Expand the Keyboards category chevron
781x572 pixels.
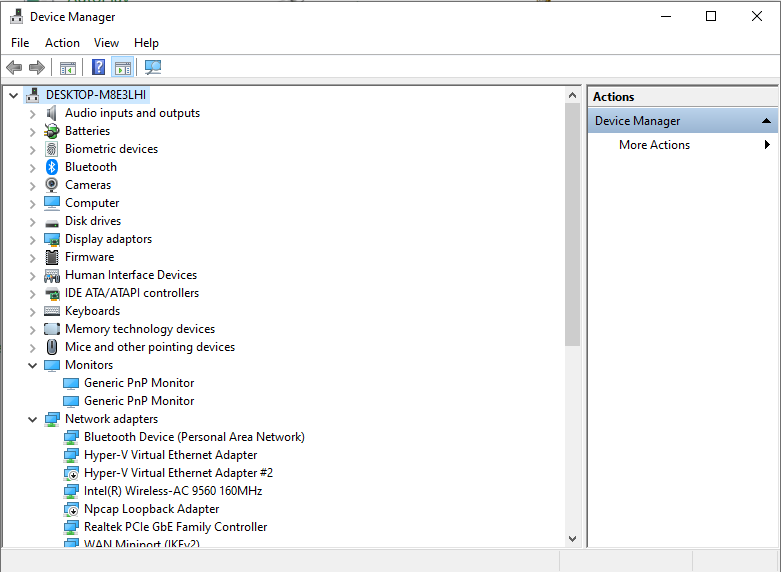tap(32, 312)
